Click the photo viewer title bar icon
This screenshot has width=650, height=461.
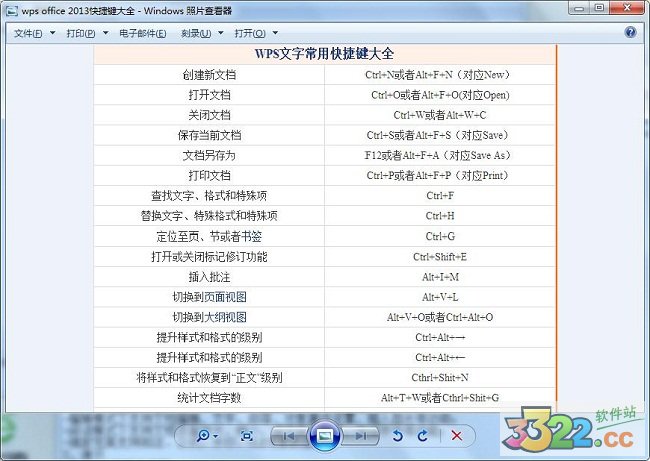point(12,11)
